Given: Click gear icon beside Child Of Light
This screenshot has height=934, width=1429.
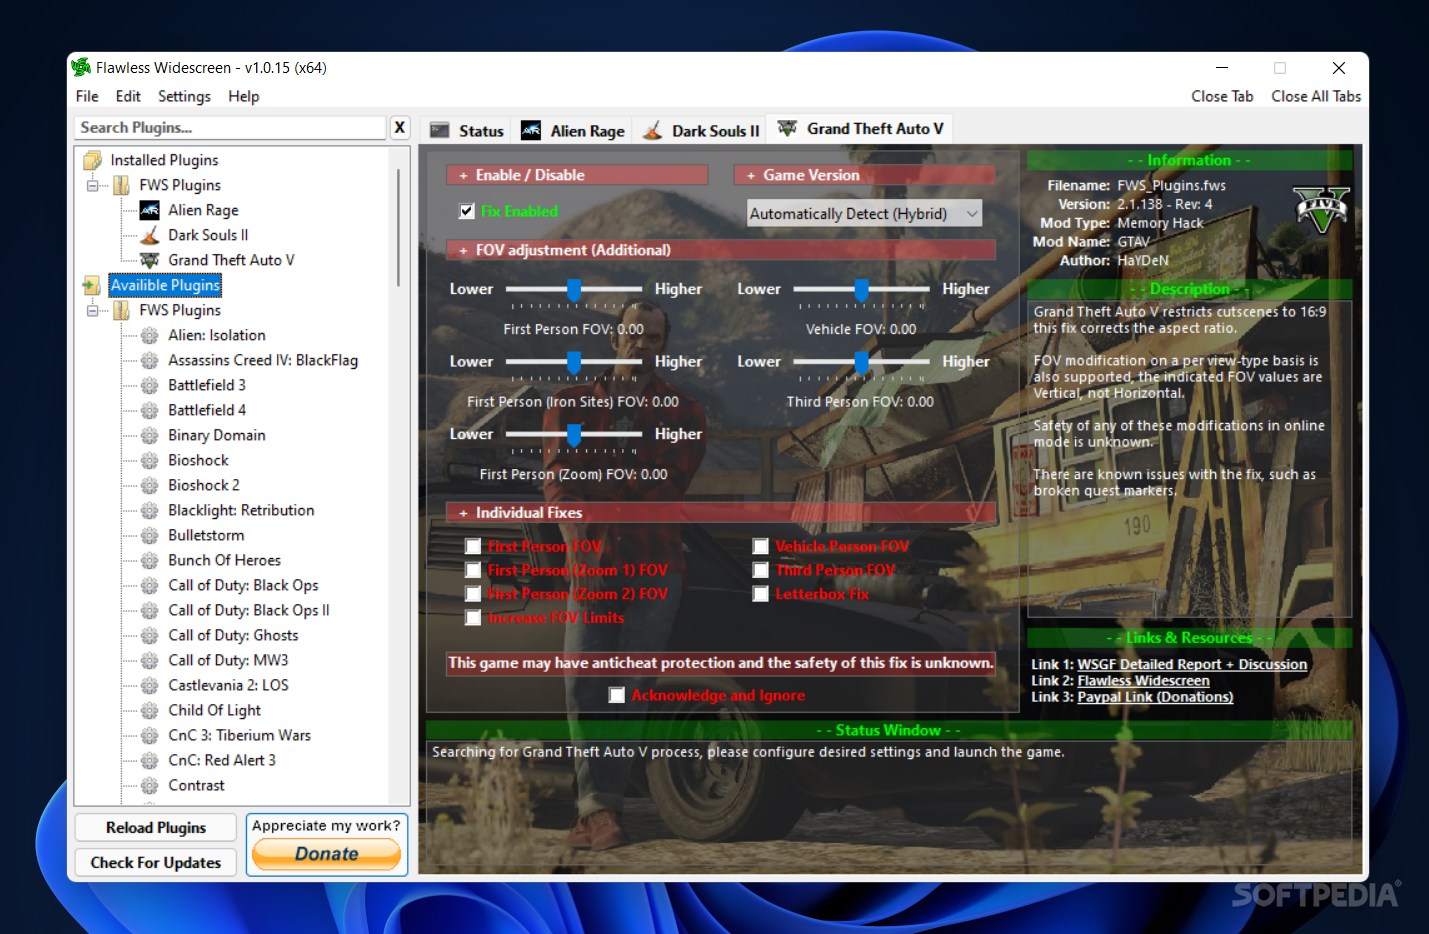Looking at the screenshot, I should tap(149, 710).
